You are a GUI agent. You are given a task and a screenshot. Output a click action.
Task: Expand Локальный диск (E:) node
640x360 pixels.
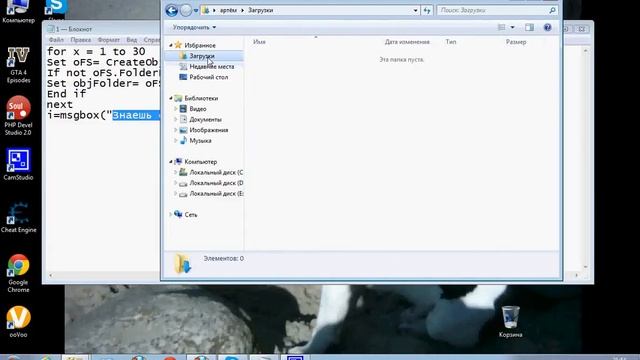point(176,194)
